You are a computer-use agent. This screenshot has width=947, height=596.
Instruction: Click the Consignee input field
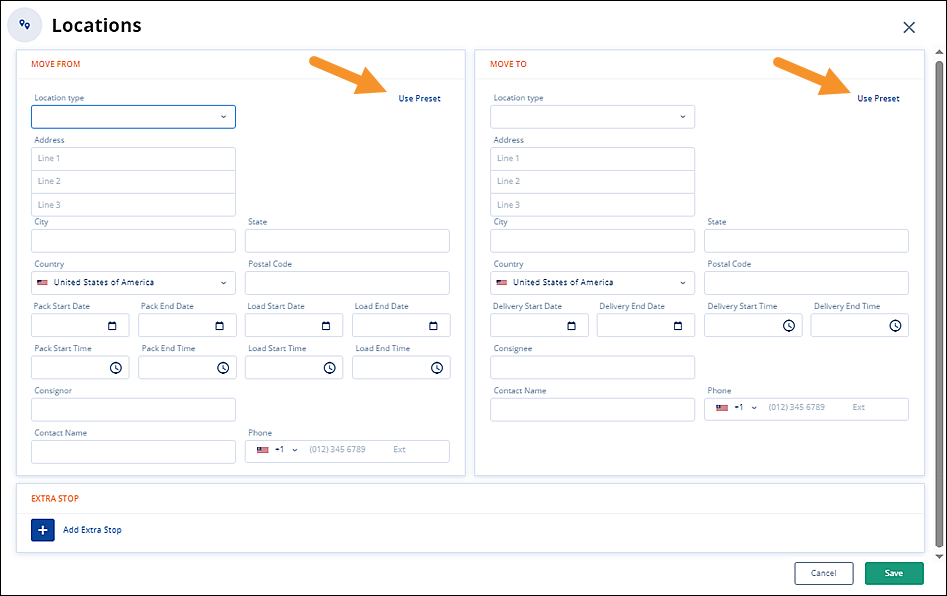pos(592,367)
